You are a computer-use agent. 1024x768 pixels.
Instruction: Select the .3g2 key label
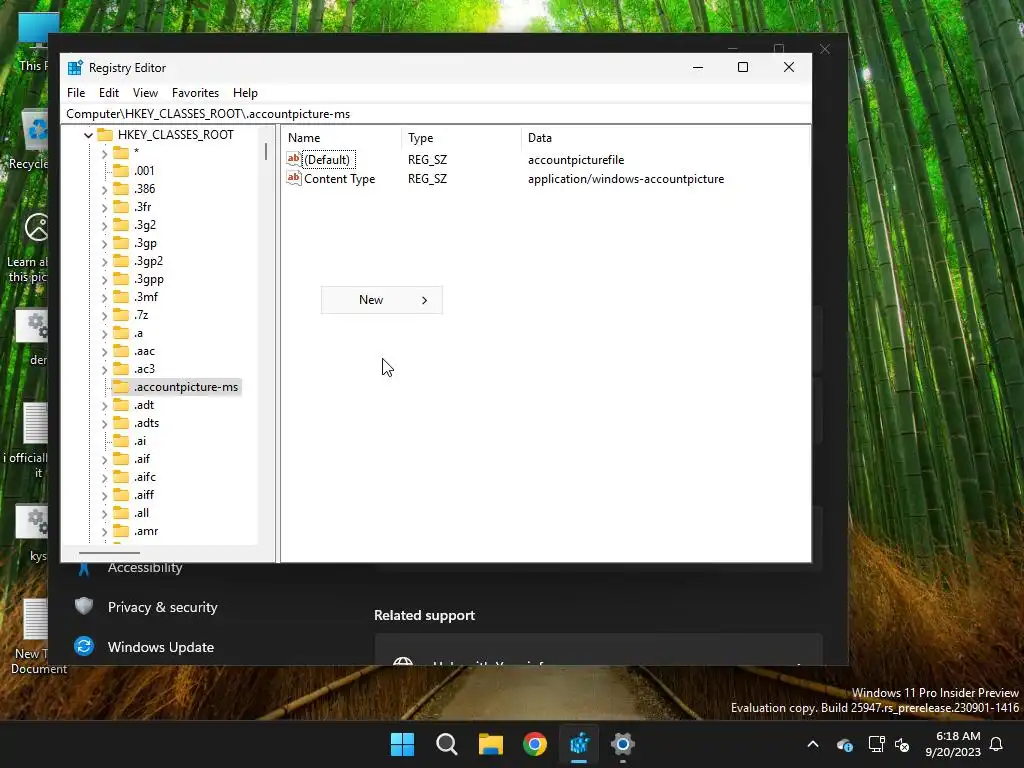coord(145,225)
